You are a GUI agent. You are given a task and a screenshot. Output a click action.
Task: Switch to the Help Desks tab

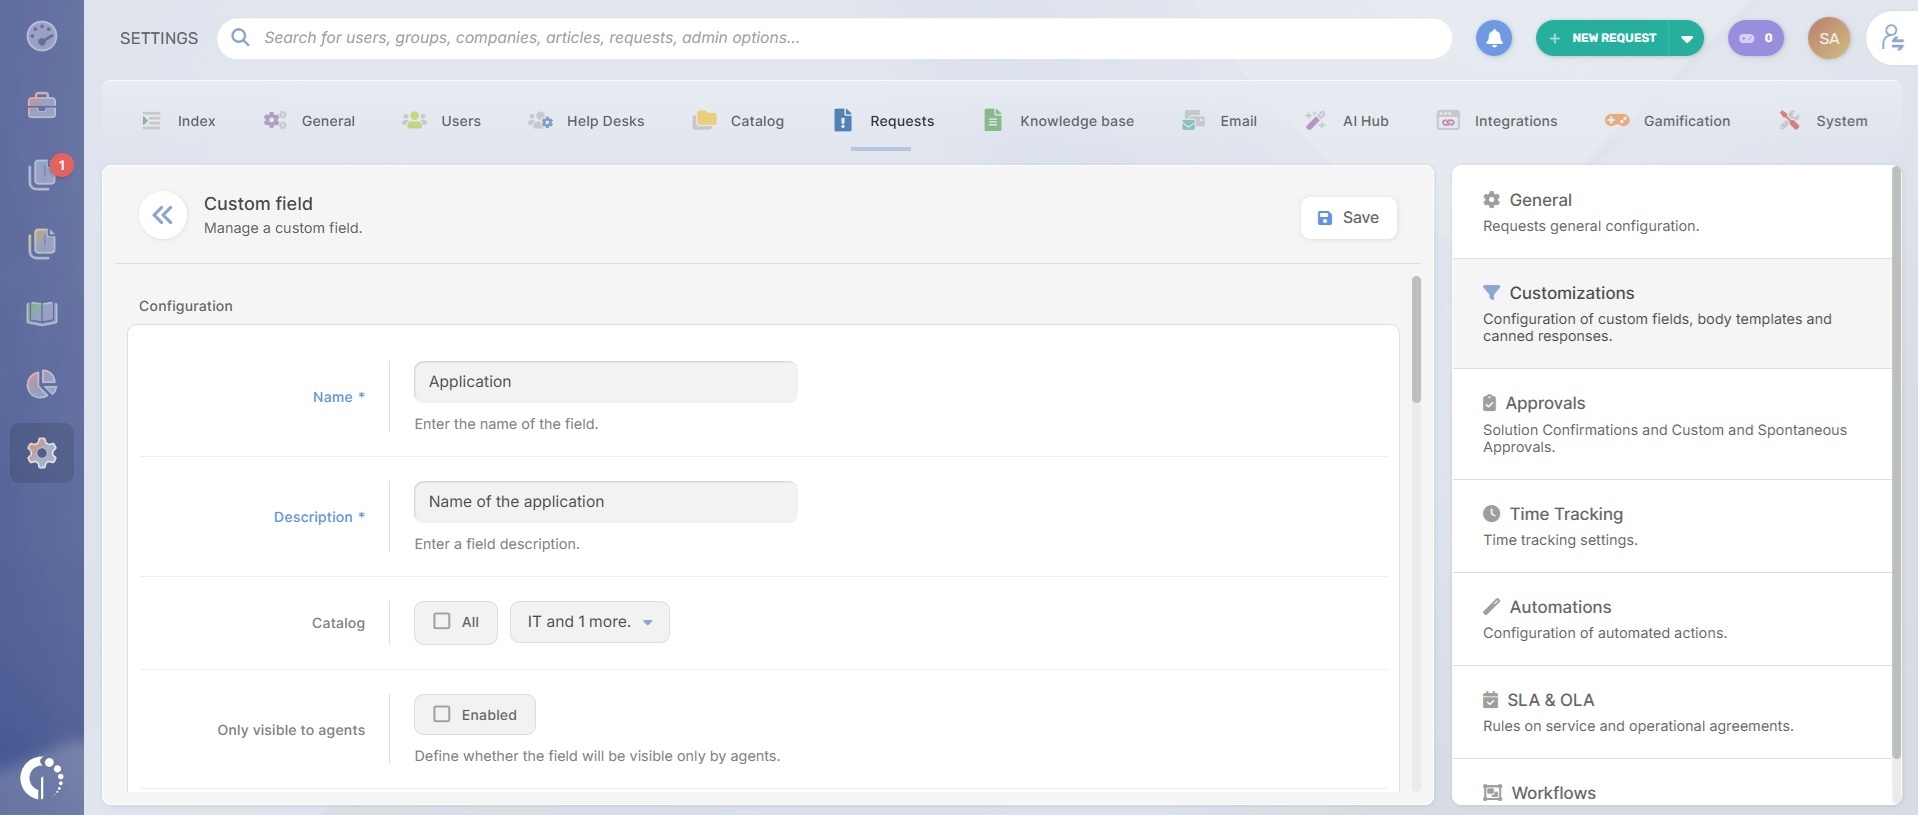pyautogui.click(x=586, y=121)
